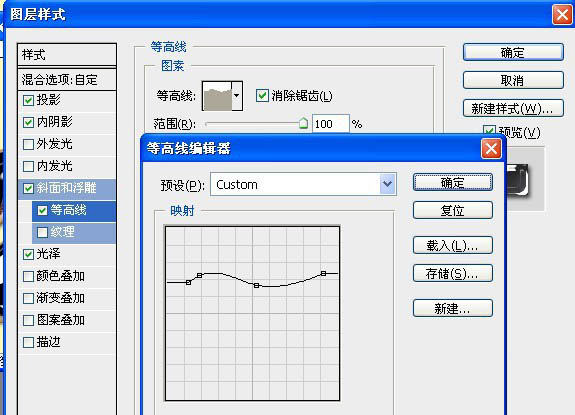This screenshot has height=415, width=575.
Task: Click the contour curve thumbnail preview
Action: (x=217, y=96)
